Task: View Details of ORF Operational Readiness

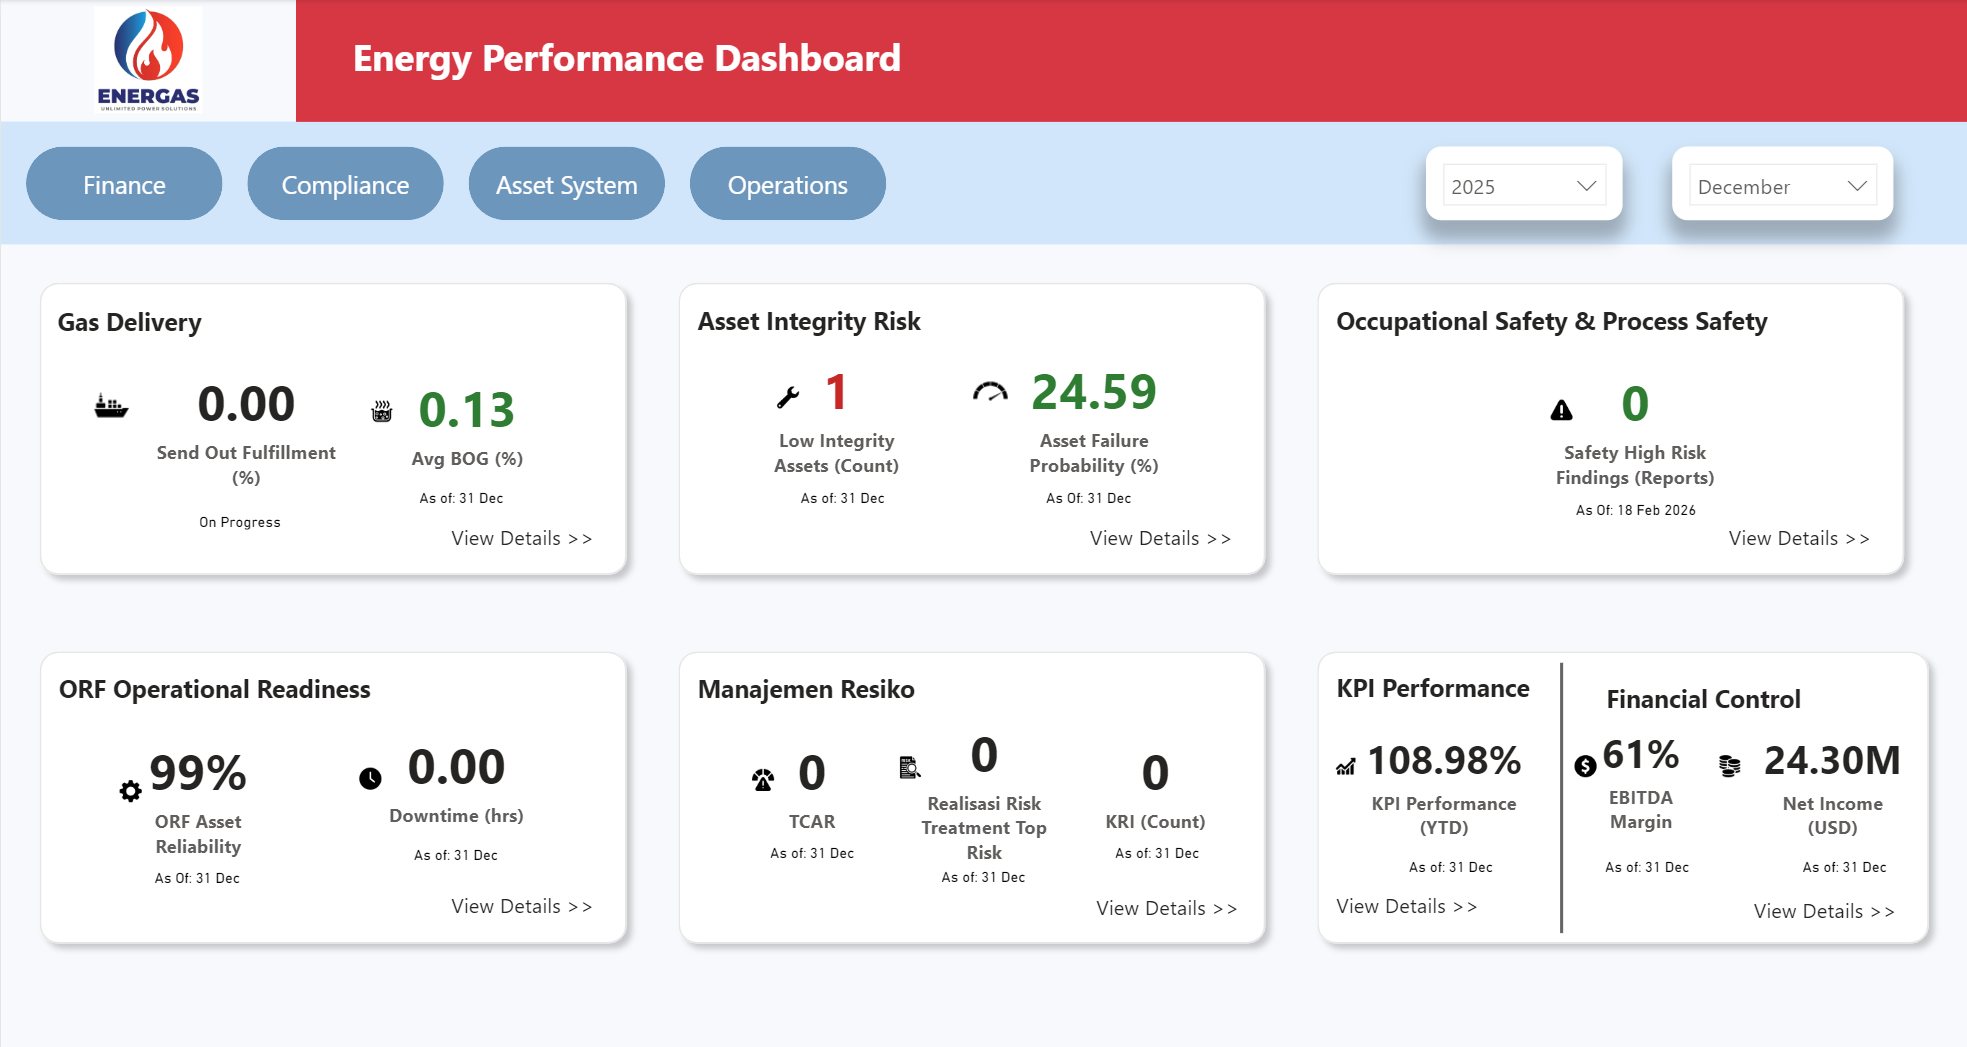Action: [x=522, y=906]
